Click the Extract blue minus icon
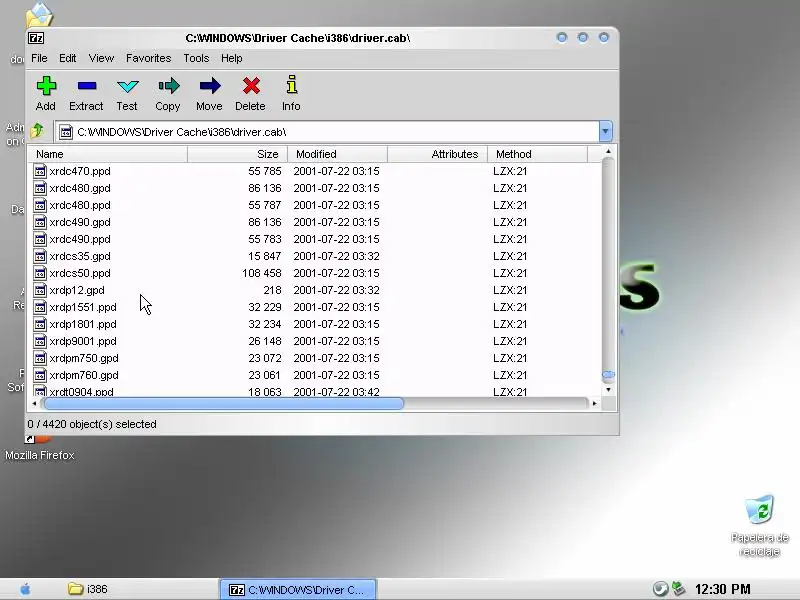 (87, 86)
